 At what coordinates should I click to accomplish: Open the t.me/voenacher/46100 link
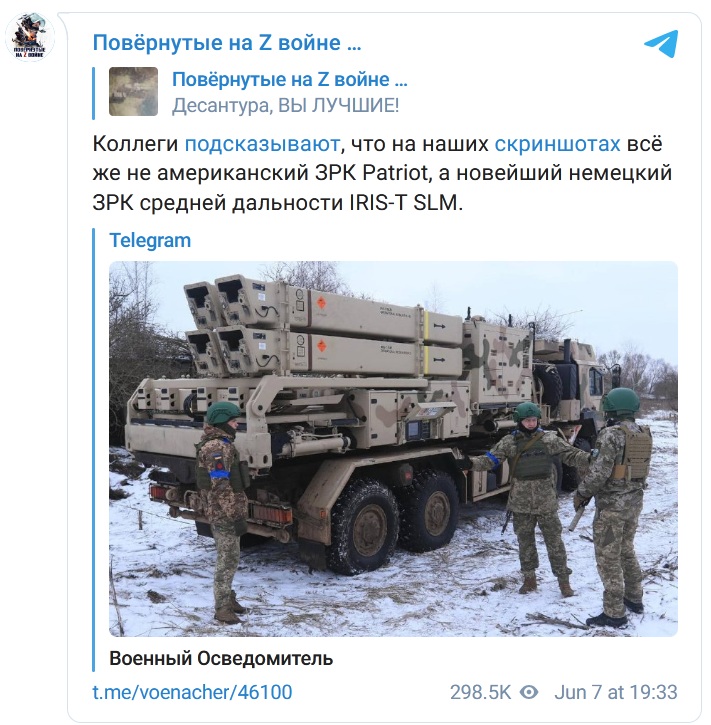(192, 693)
